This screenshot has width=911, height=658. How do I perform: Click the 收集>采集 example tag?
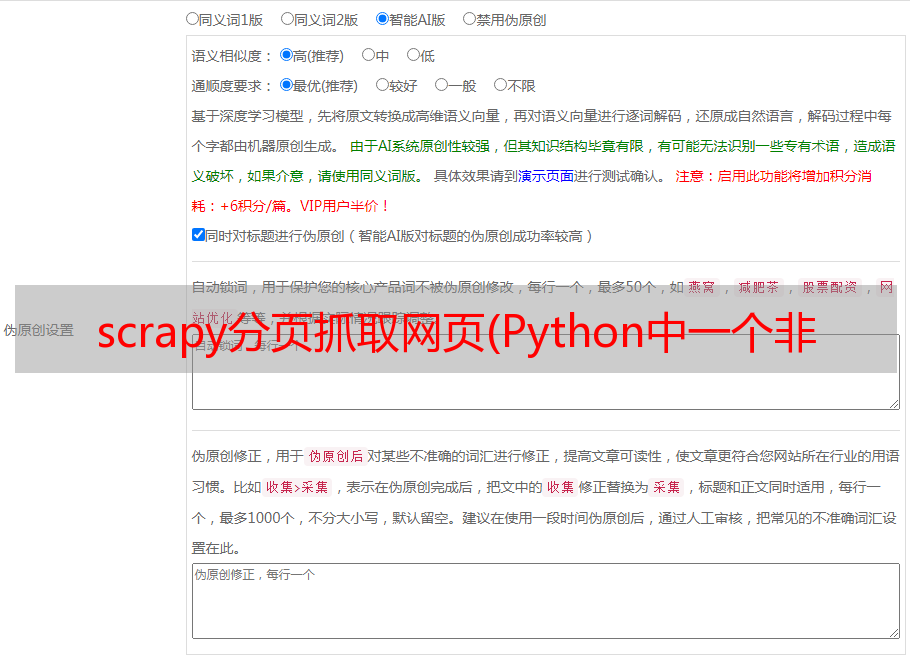[297, 487]
